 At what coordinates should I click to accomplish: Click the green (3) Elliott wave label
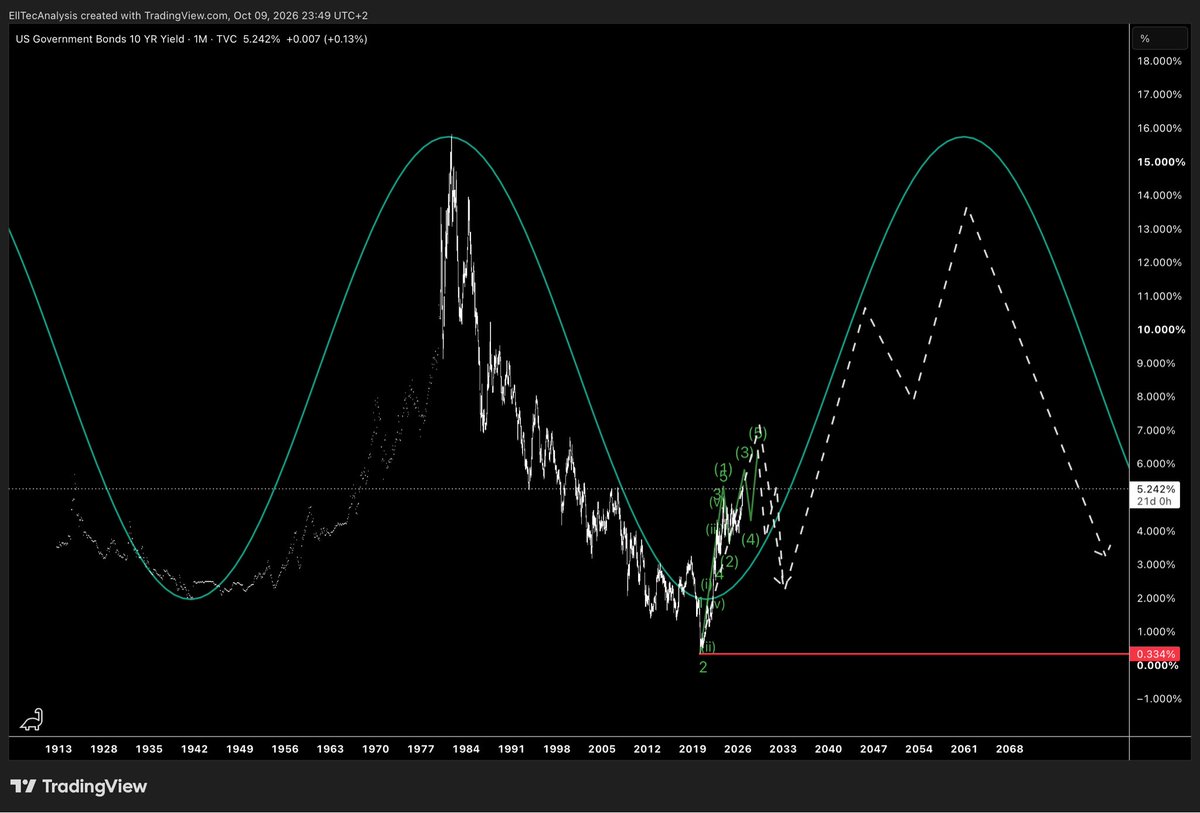pos(744,453)
